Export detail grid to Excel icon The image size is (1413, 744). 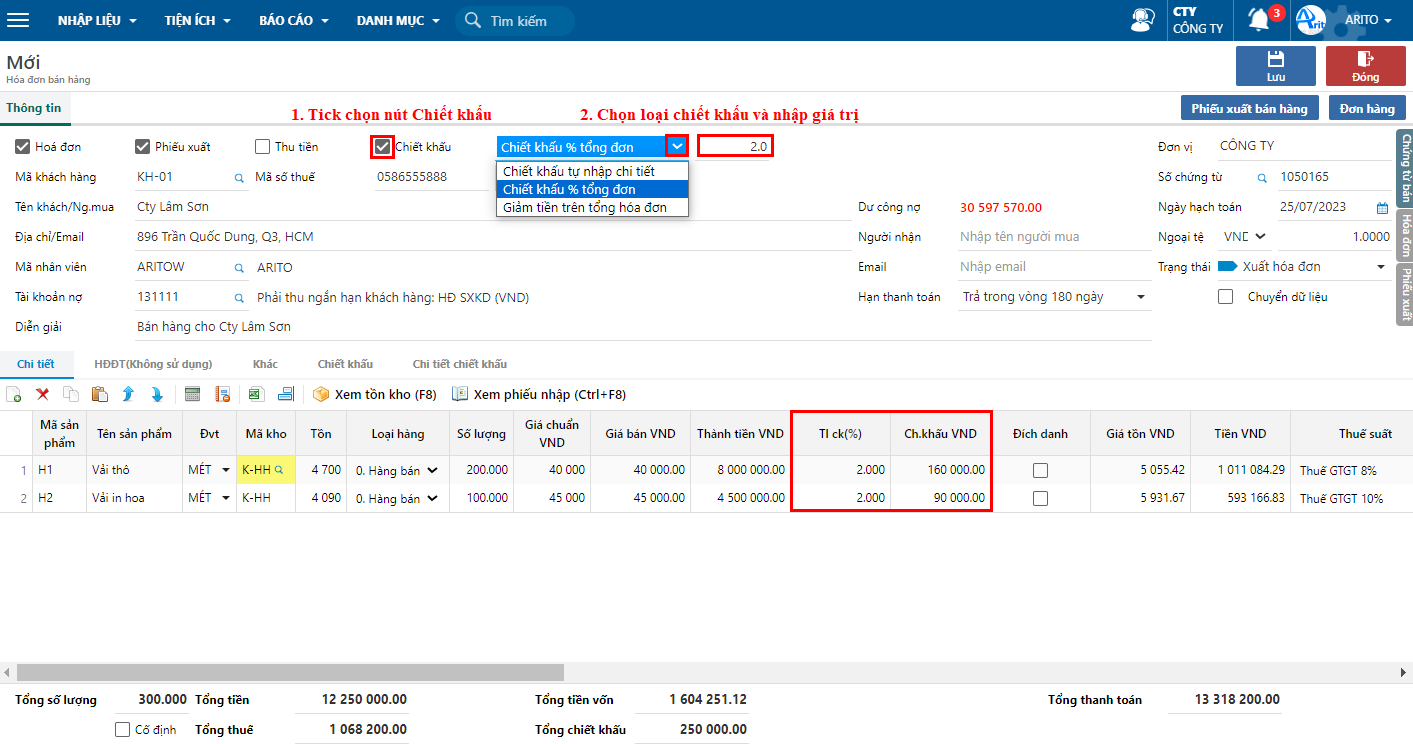(255, 394)
